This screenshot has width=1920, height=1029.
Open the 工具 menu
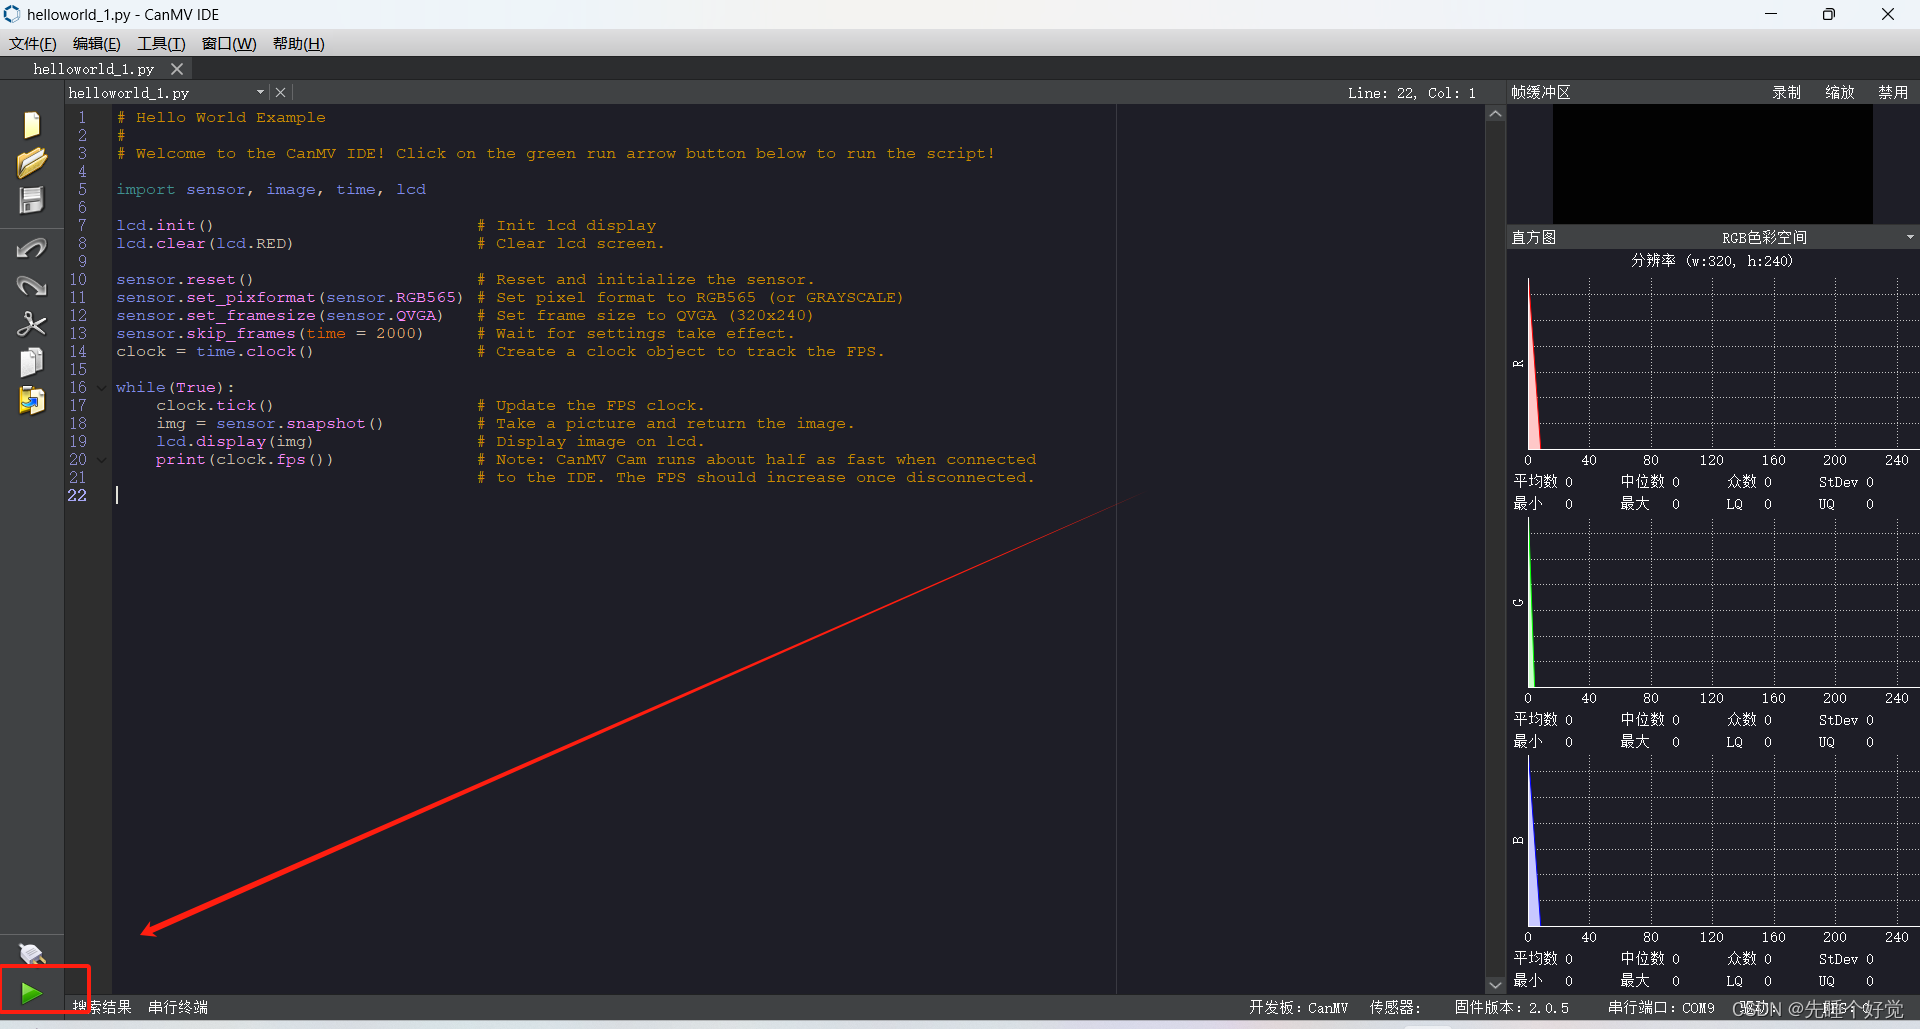(x=160, y=43)
